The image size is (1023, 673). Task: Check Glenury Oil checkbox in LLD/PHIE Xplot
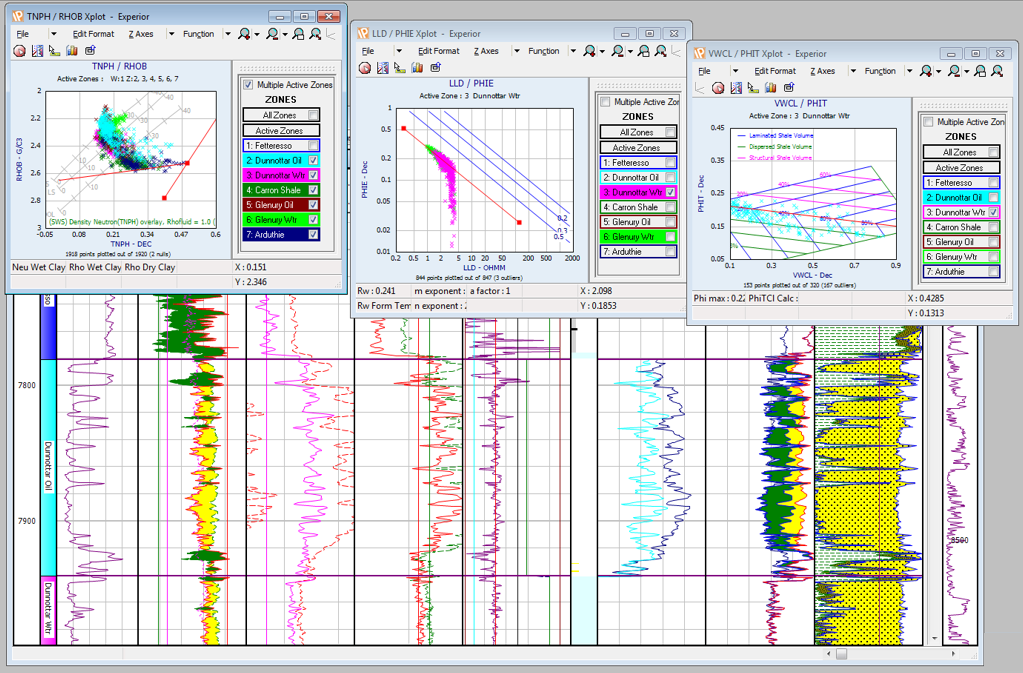(x=670, y=222)
